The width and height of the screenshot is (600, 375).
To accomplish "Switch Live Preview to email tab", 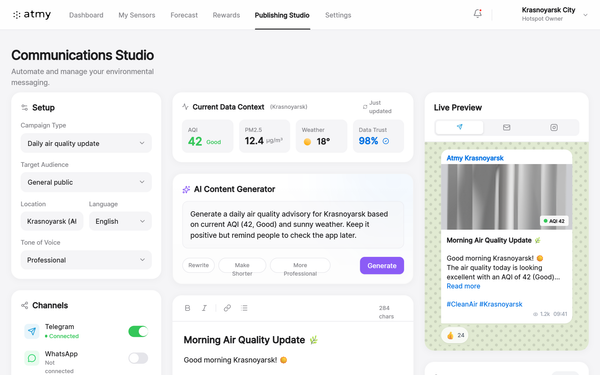I will (x=507, y=127).
